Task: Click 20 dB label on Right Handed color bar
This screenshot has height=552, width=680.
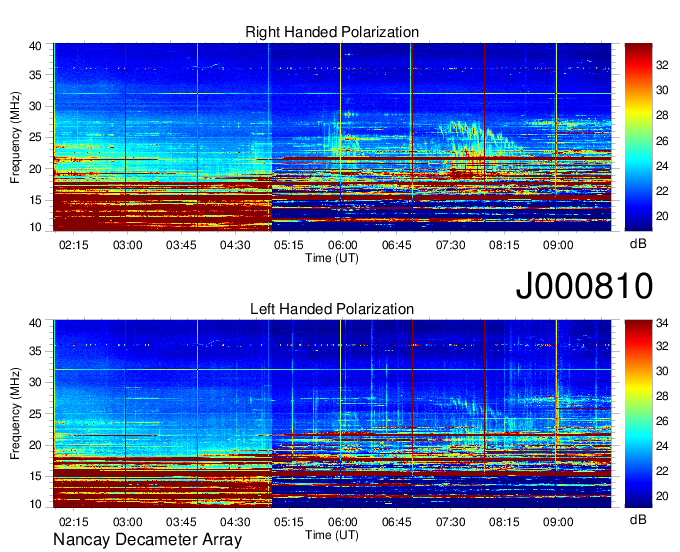Action: pos(662,216)
